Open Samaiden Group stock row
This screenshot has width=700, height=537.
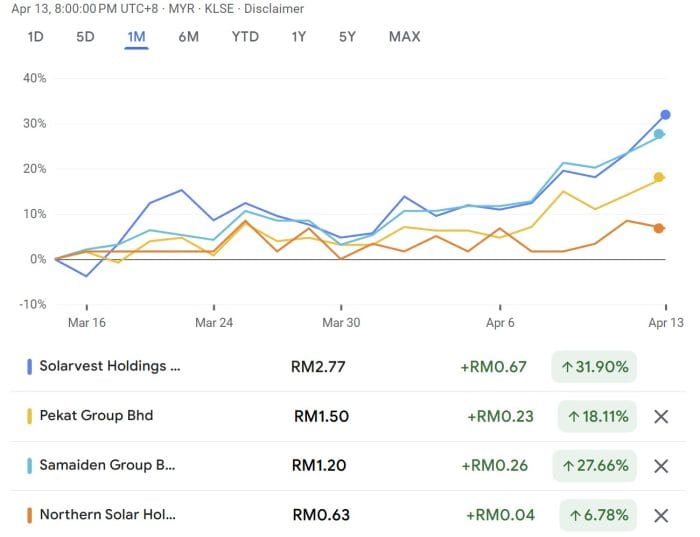click(107, 465)
